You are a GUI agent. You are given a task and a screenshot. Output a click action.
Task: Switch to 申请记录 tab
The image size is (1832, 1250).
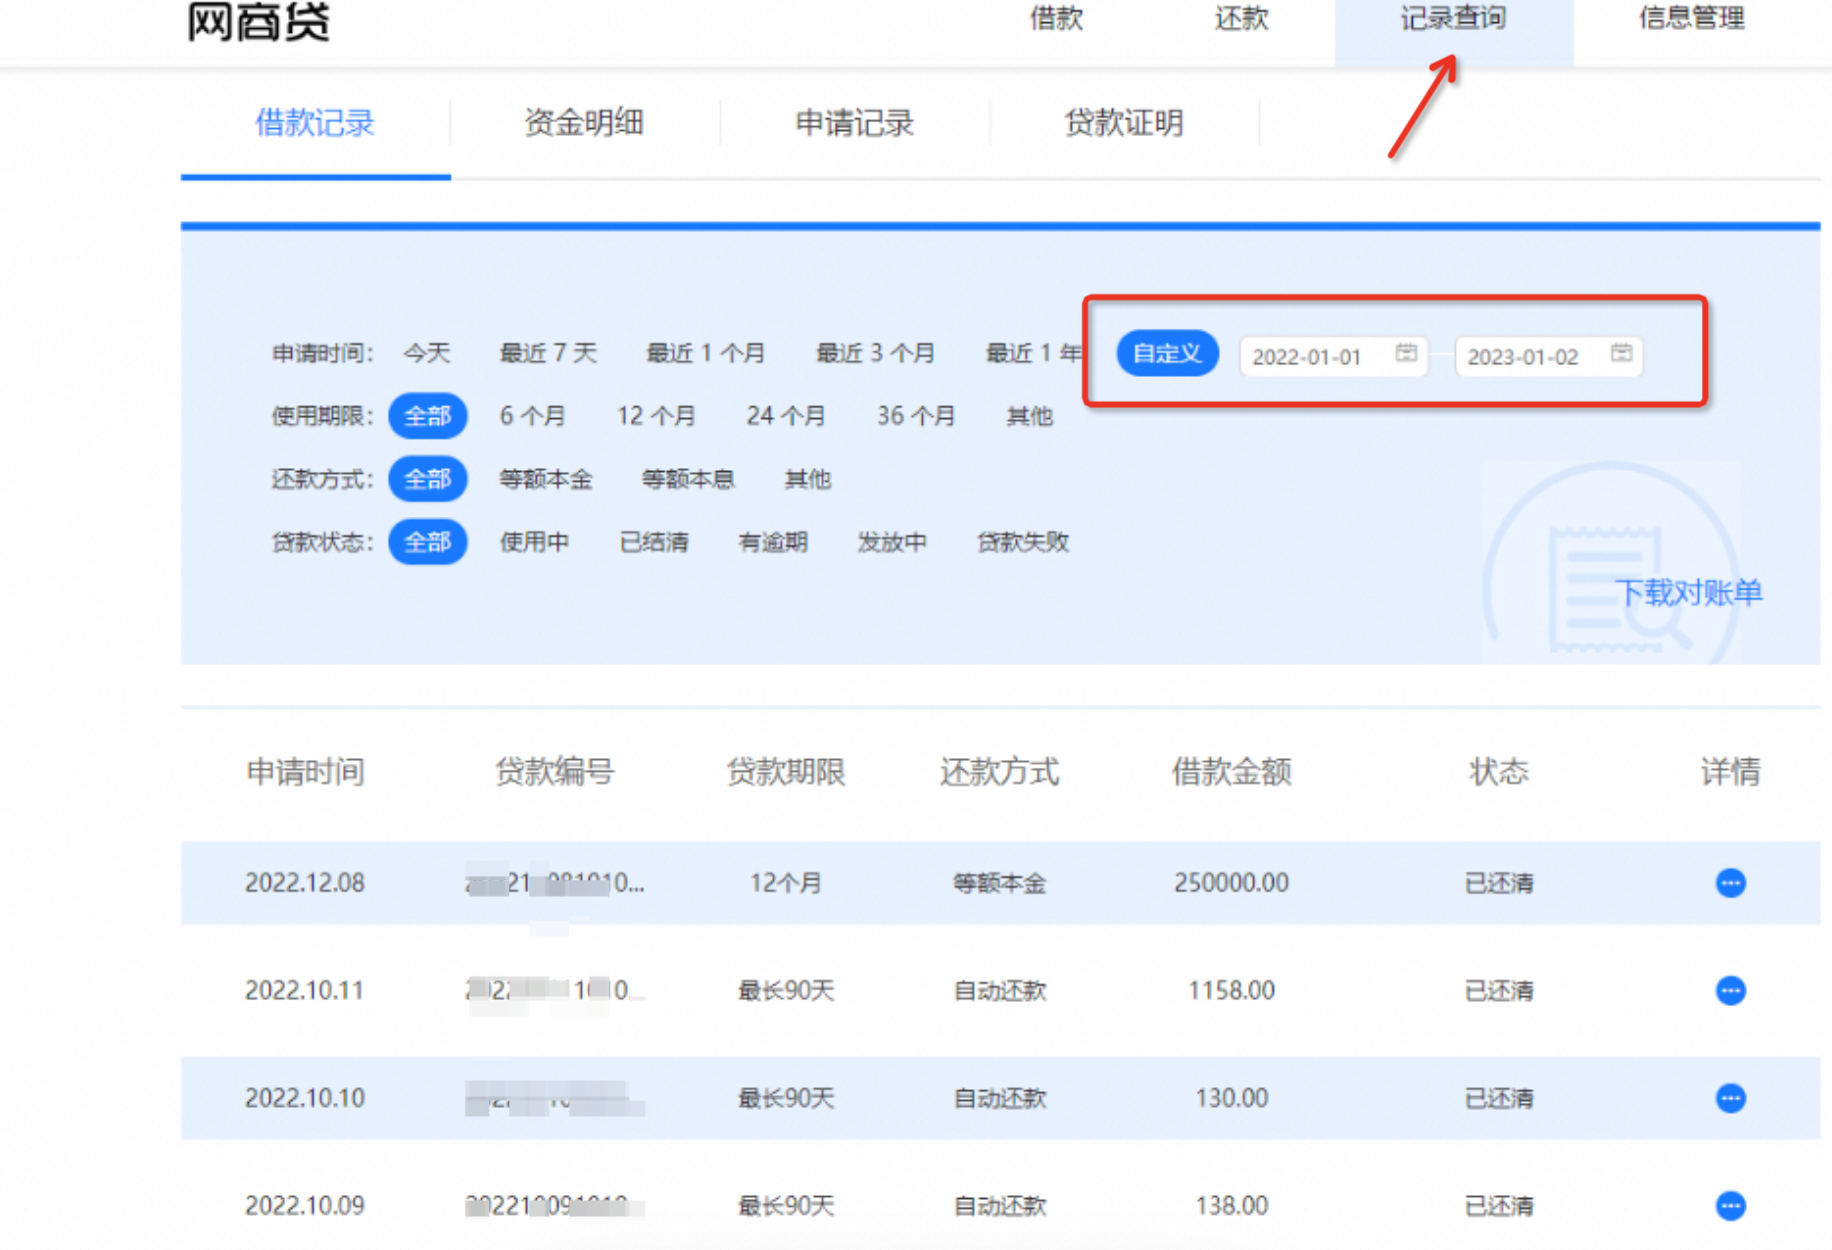click(854, 123)
